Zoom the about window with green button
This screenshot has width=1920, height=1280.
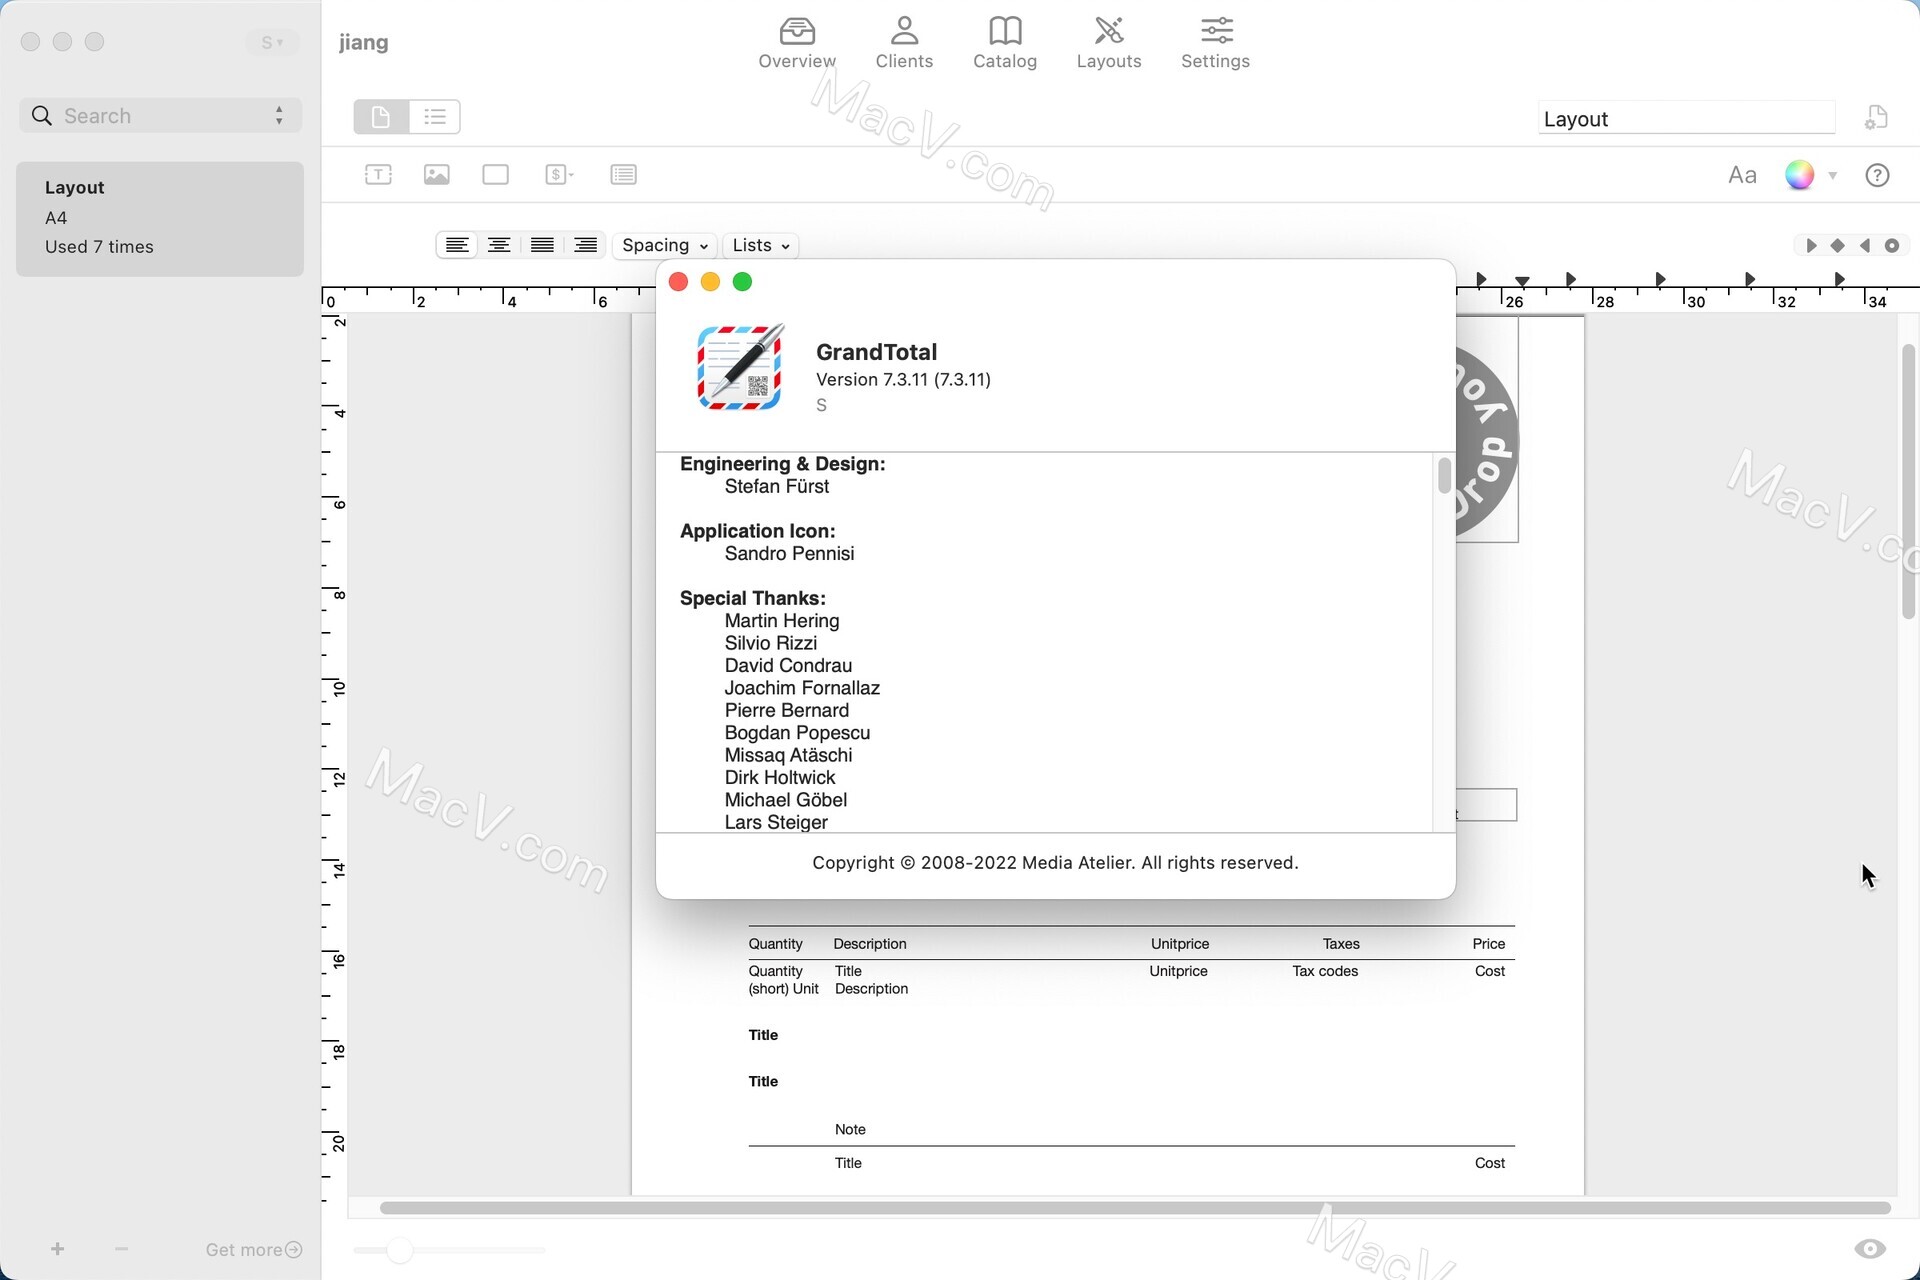(742, 282)
